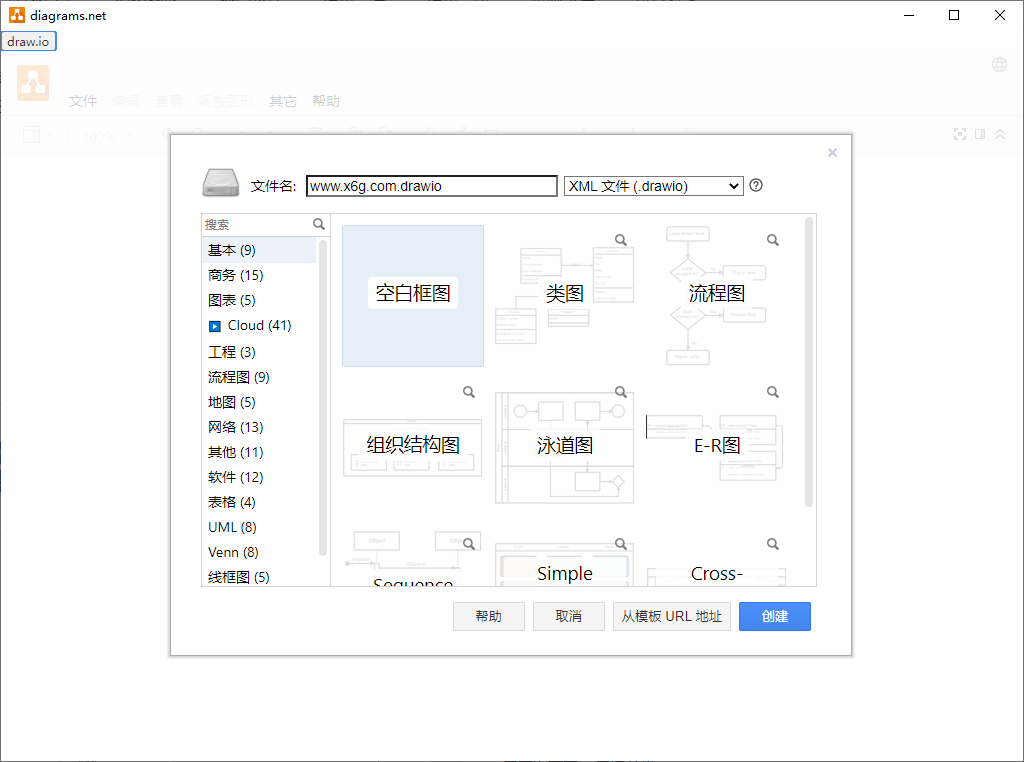Screen dimensions: 1024x762
Task: Open the 文件 menu
Action: pos(83,101)
